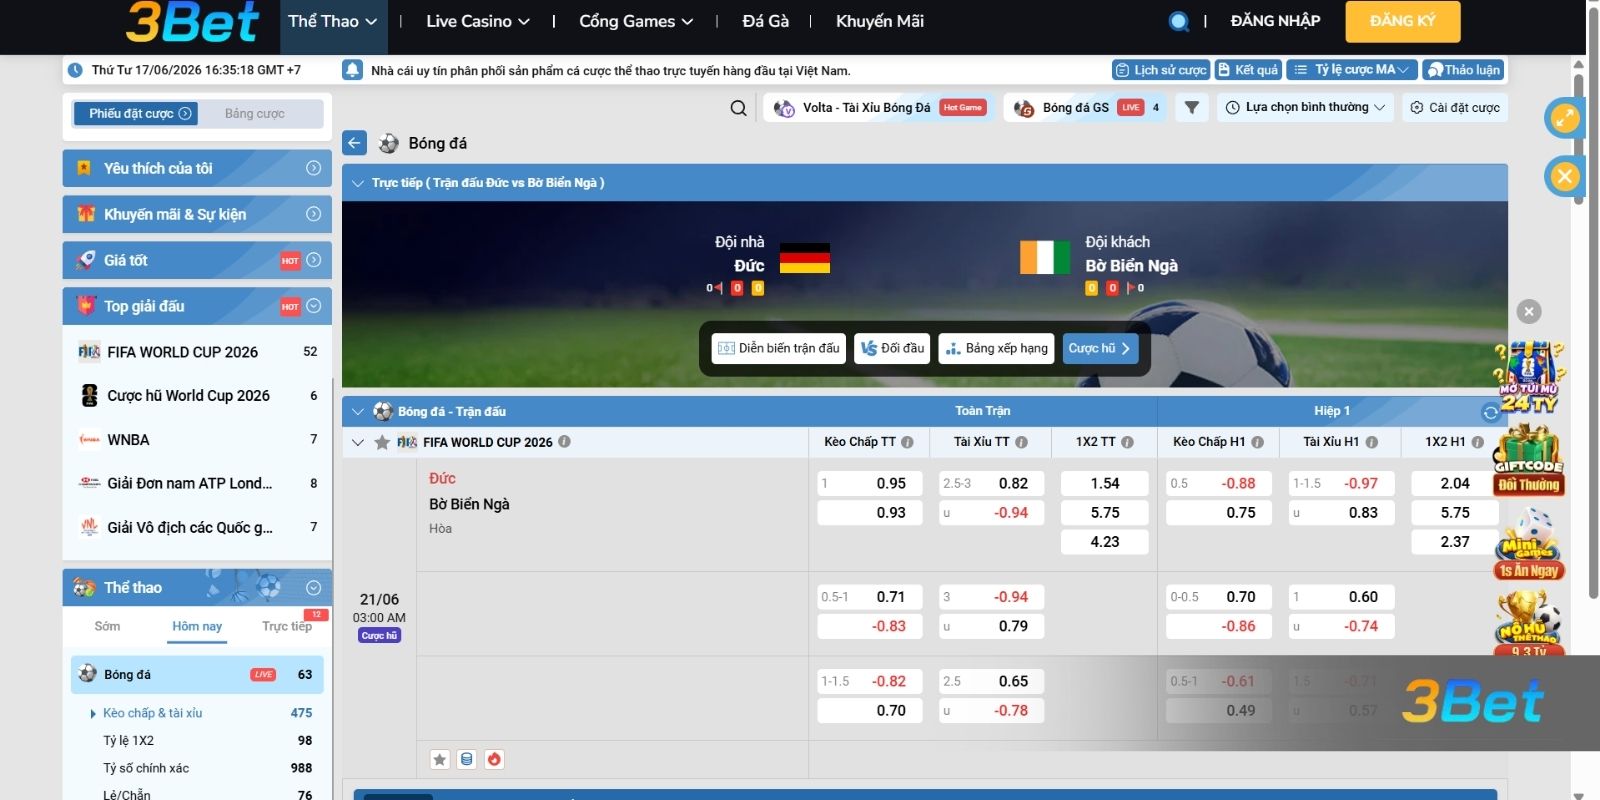
Task: Open Cài đặt cược settings
Action: tap(1454, 108)
